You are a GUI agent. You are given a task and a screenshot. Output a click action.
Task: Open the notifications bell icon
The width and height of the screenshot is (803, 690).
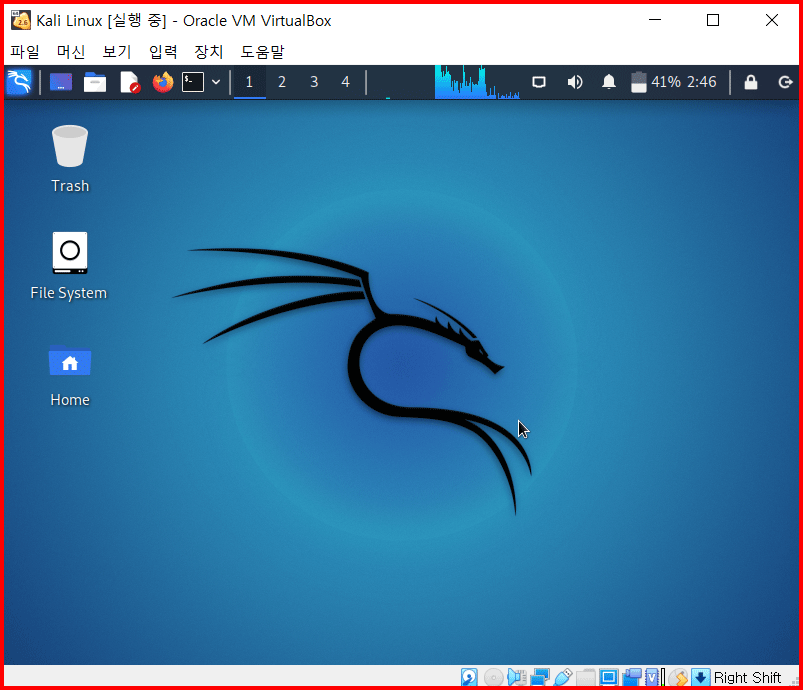pos(608,82)
